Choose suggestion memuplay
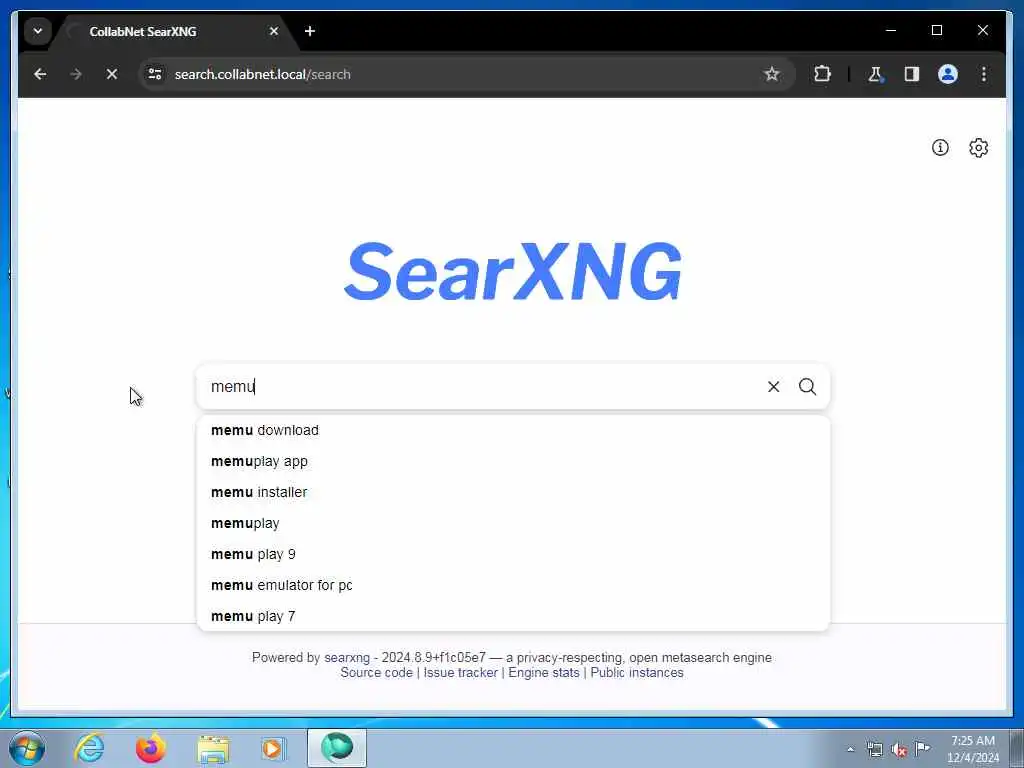 513,523
